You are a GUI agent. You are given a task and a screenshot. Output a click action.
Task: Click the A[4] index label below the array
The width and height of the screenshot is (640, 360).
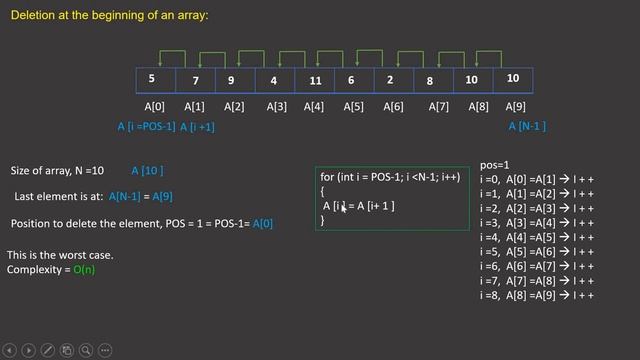click(313, 107)
